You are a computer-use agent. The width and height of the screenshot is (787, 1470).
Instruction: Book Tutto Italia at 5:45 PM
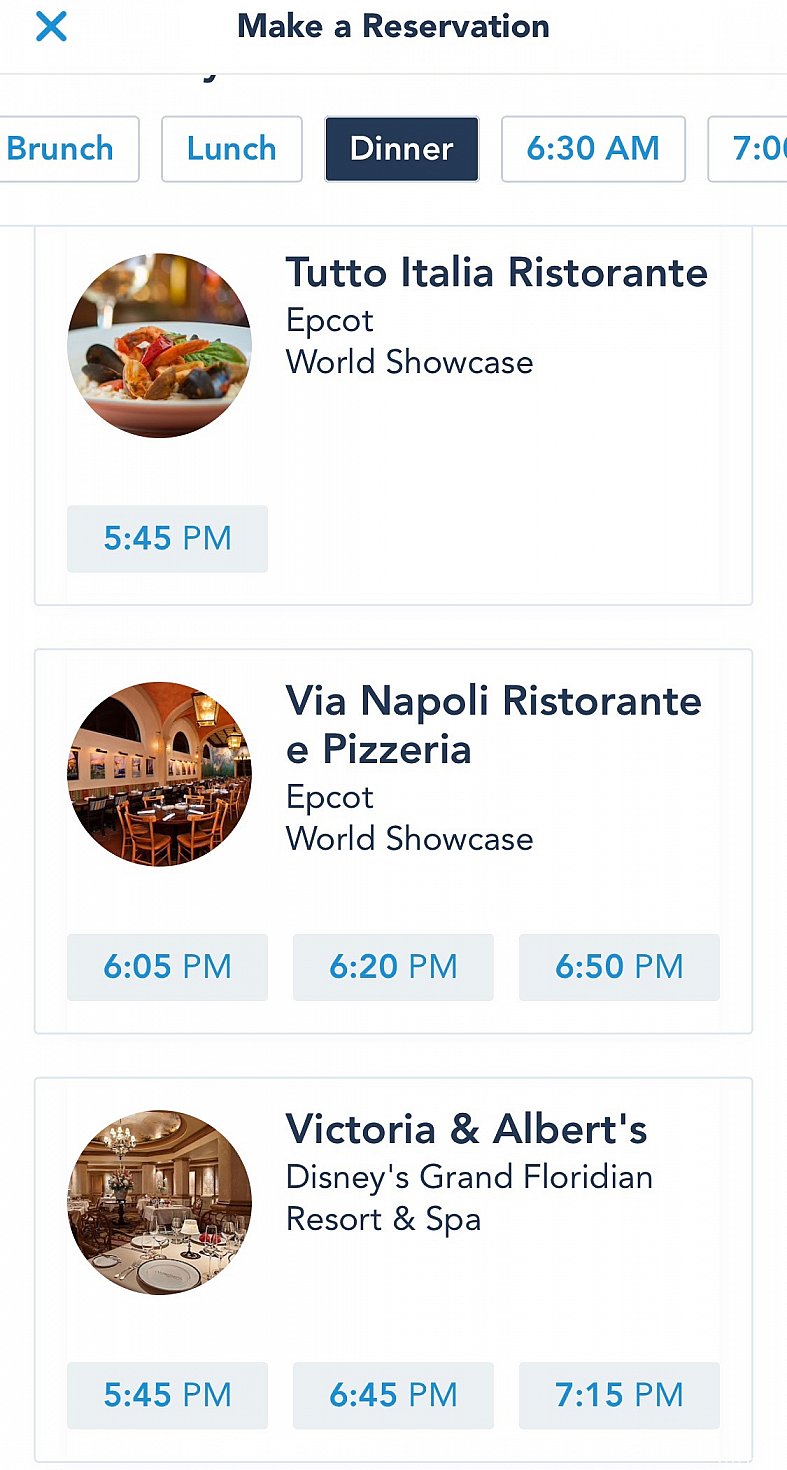click(x=167, y=538)
